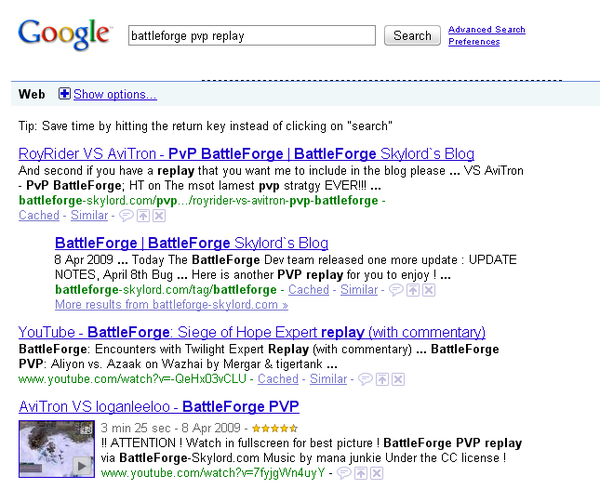Viewport: 600px width, 489px height.
Task: Remove the battleforge-skylord.com/tag/battleforge result
Action: (429, 290)
